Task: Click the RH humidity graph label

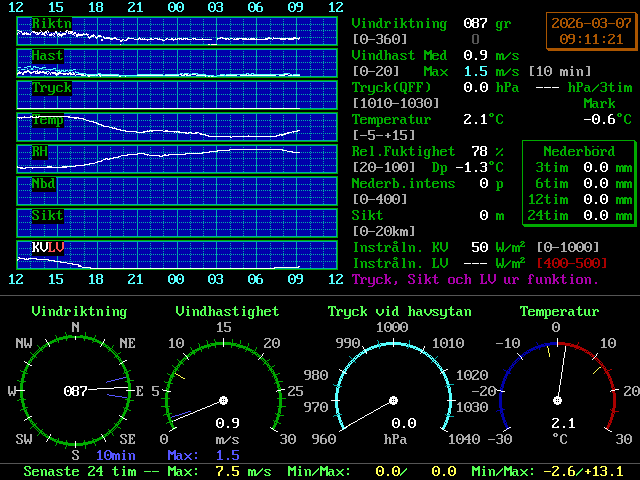Action: [x=40, y=152]
